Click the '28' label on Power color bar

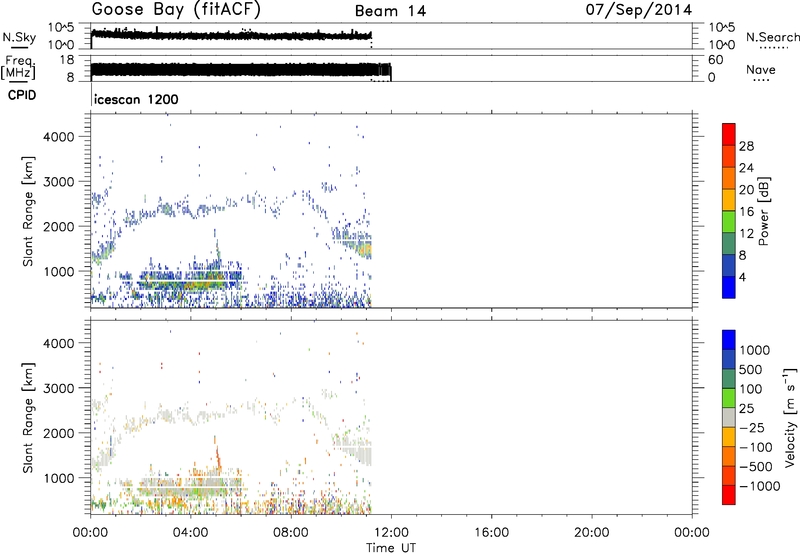pyautogui.click(x=746, y=146)
